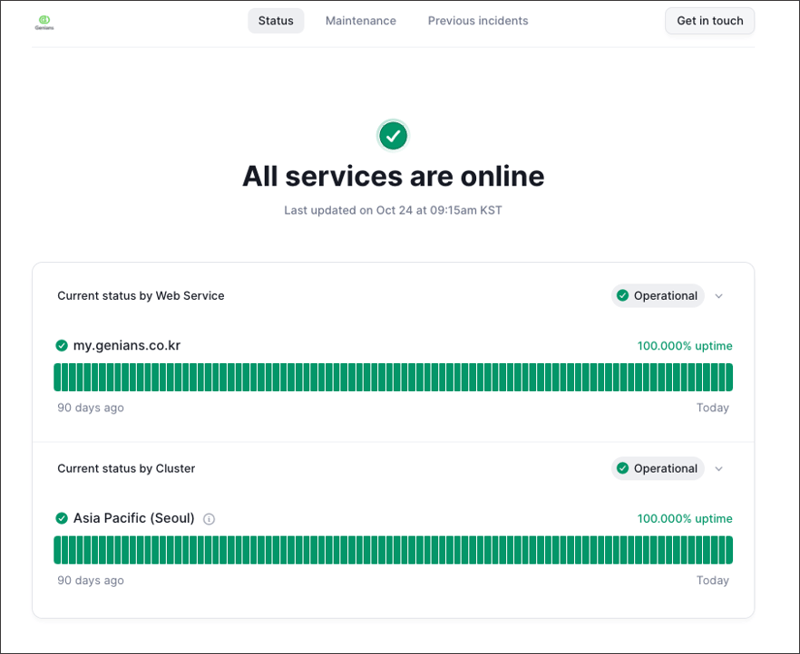Click the Genians logo
The height and width of the screenshot is (654, 800).
pyautogui.click(x=44, y=22)
